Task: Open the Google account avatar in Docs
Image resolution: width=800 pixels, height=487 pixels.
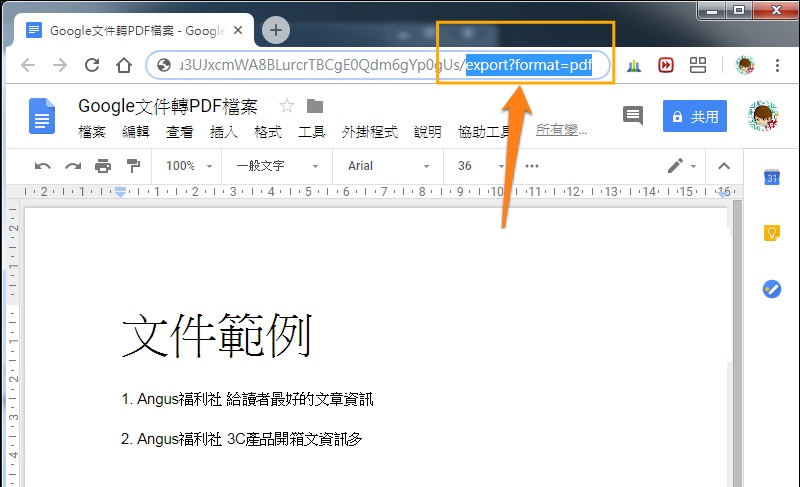Action: 763,116
